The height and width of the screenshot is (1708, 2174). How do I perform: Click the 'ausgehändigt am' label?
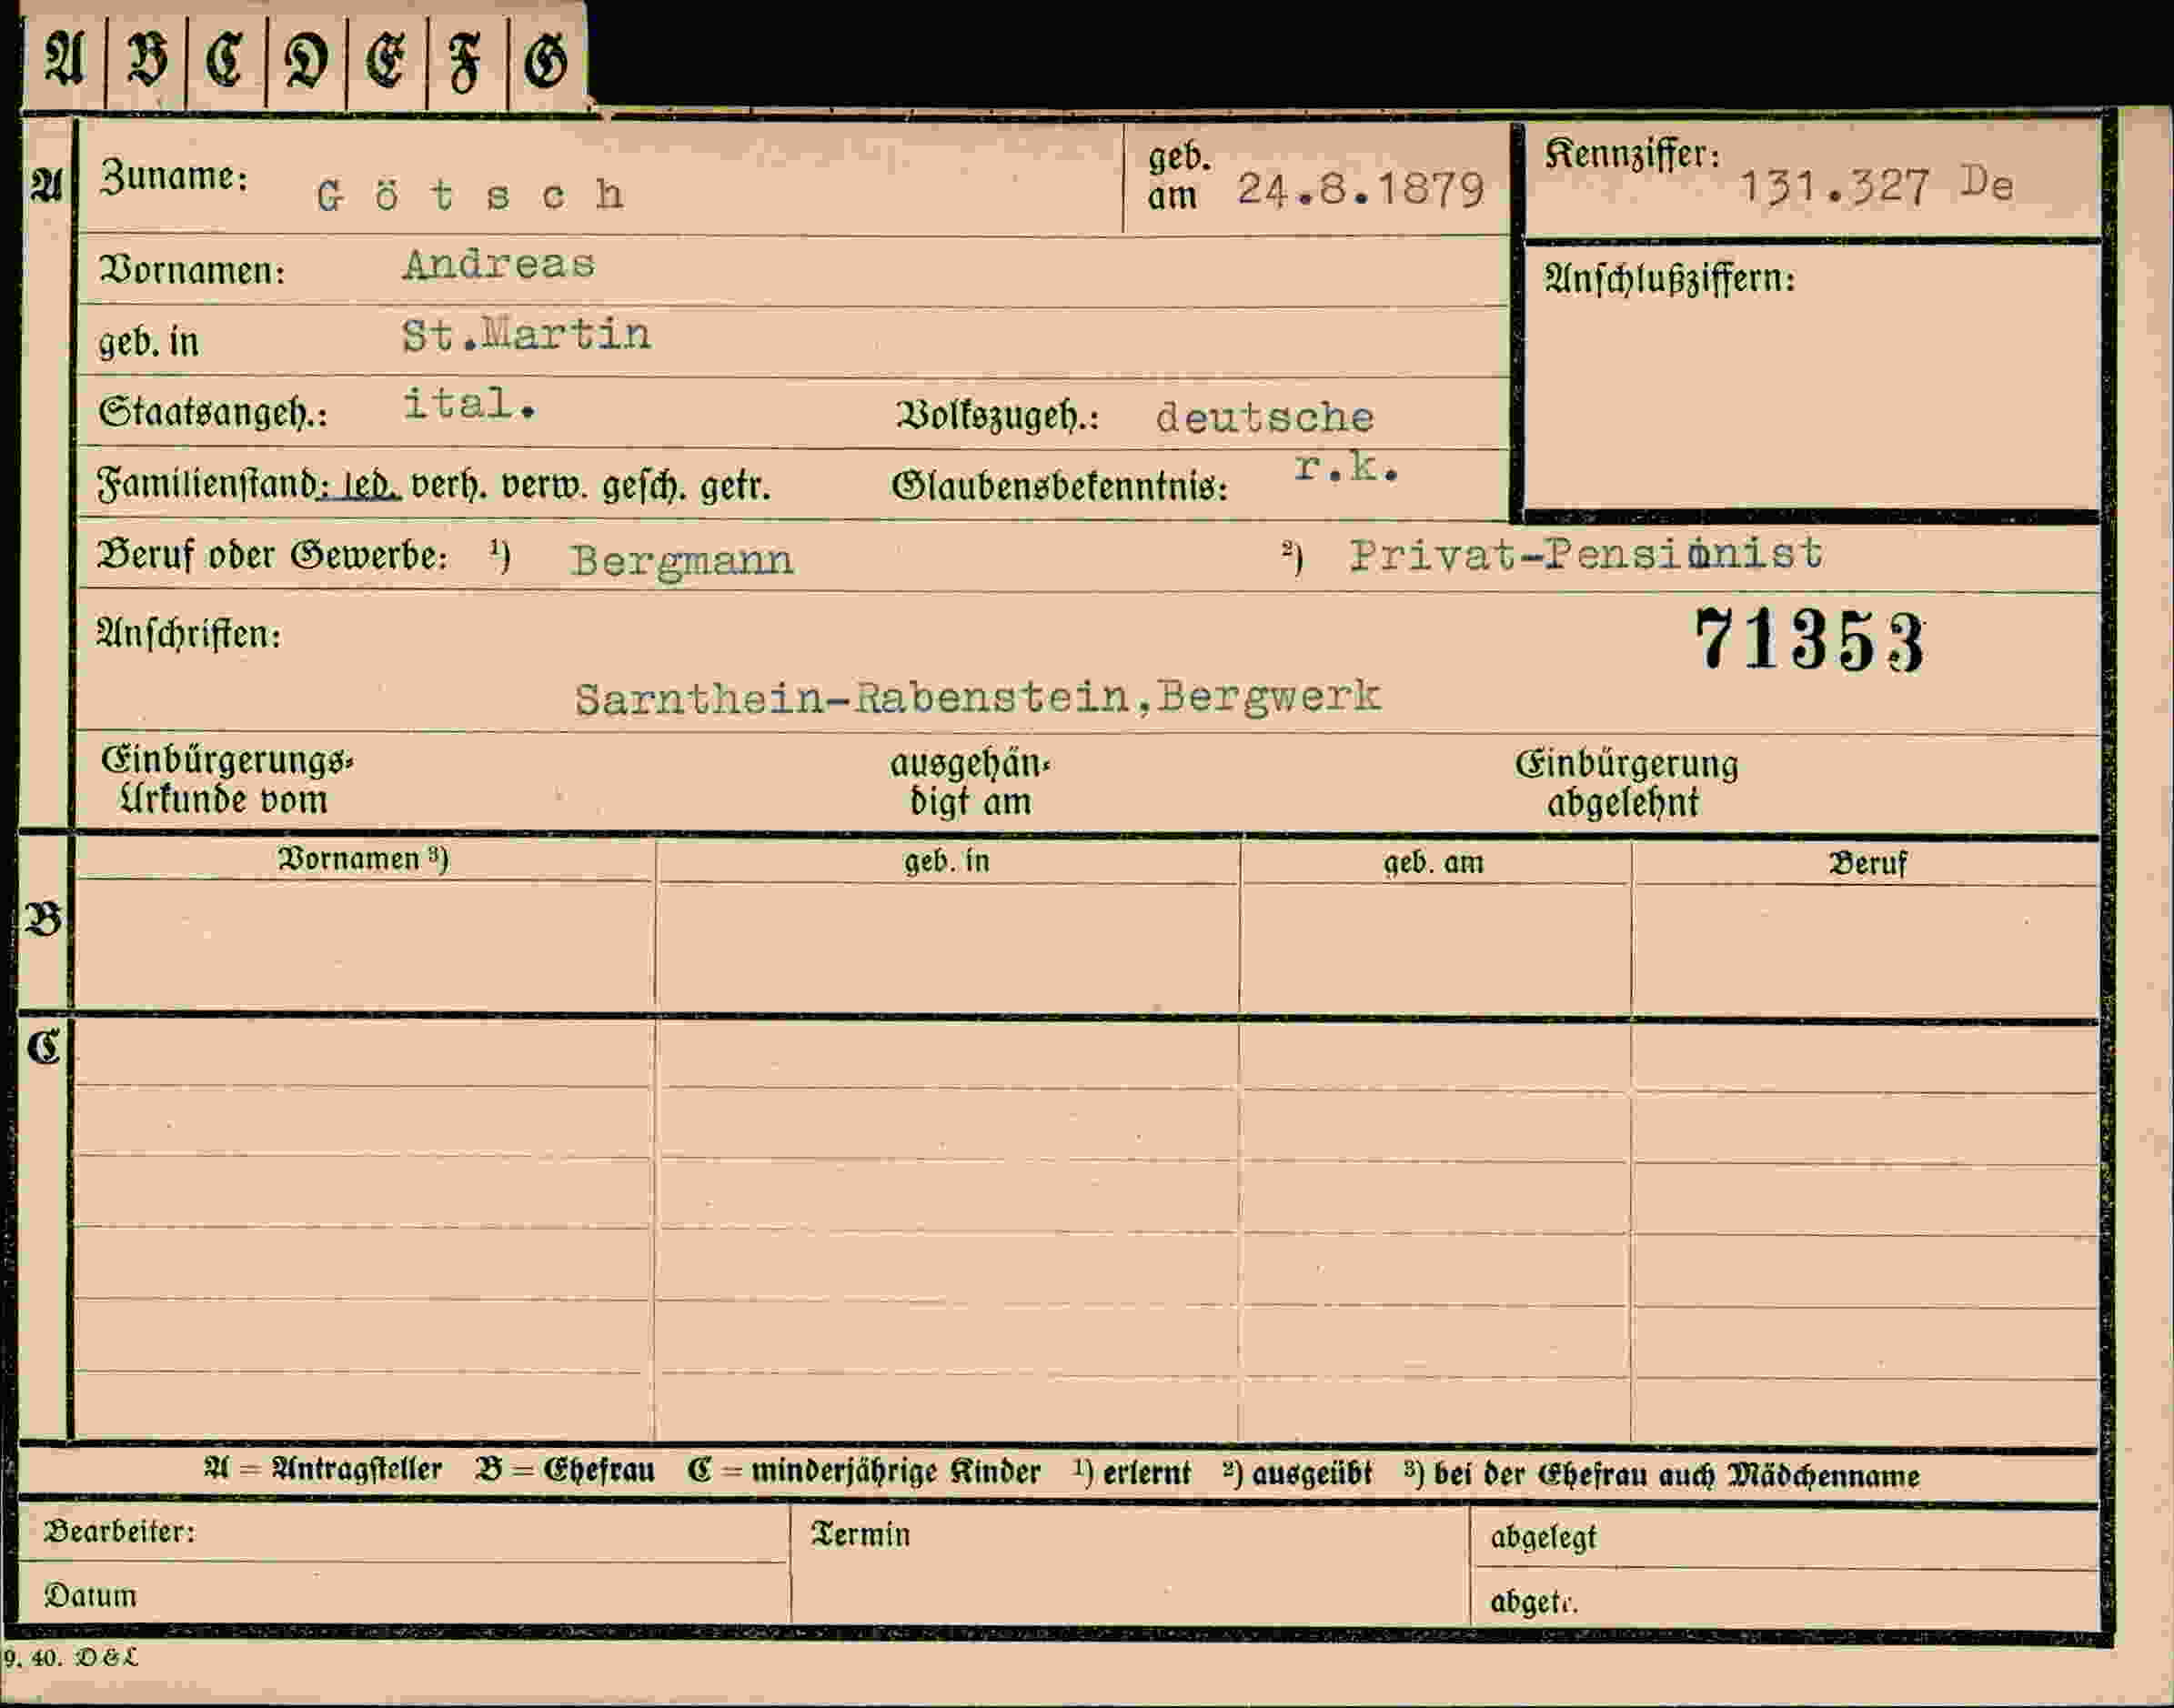click(x=970, y=783)
